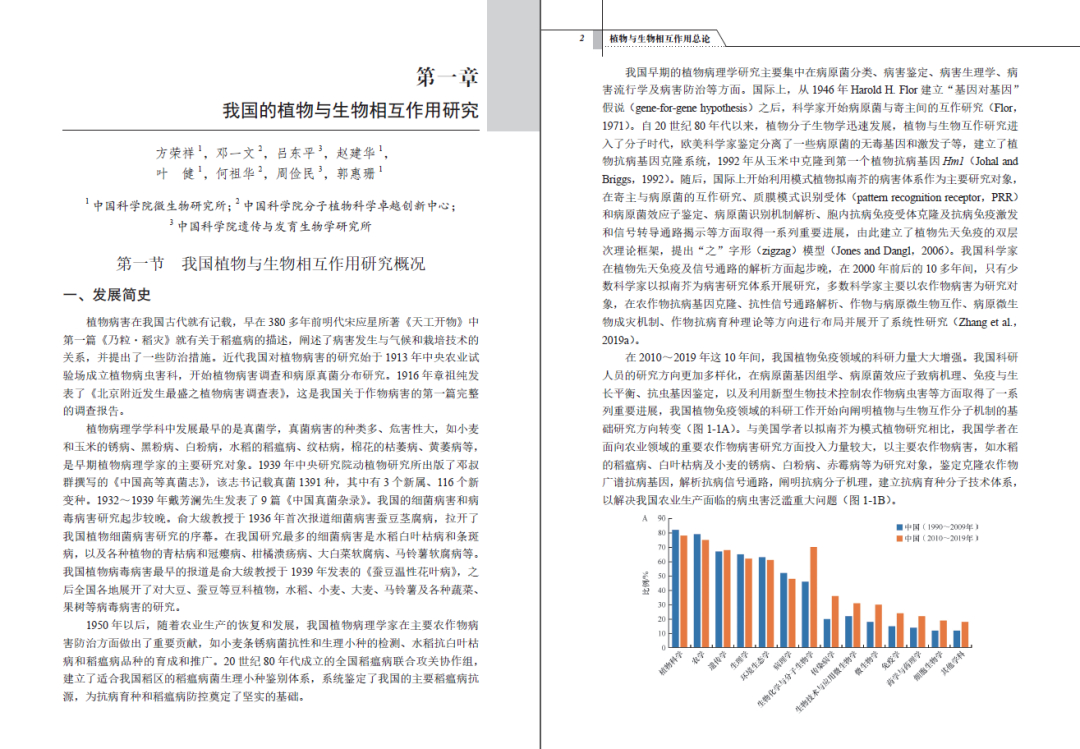Click section heading "第一节 我国植物与生物相互作用研究概况"
This screenshot has width=1080, height=749.
pyautogui.click(x=271, y=264)
